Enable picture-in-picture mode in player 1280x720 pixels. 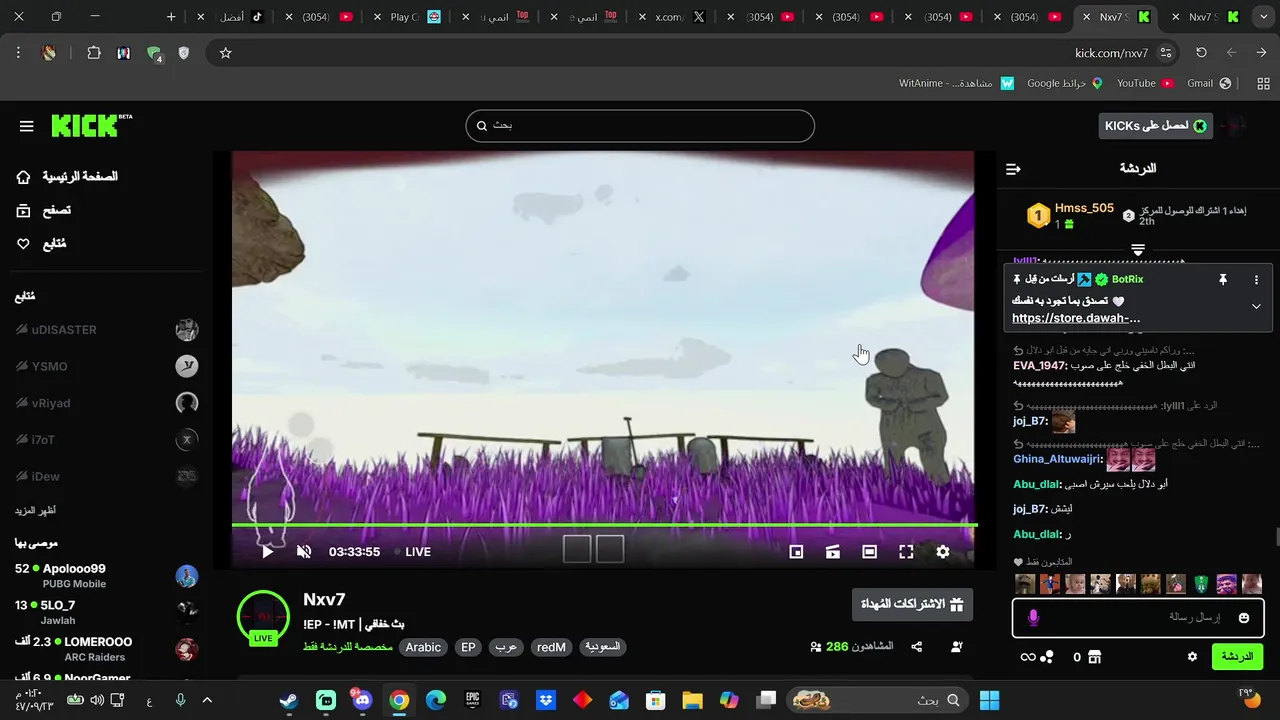pos(796,552)
